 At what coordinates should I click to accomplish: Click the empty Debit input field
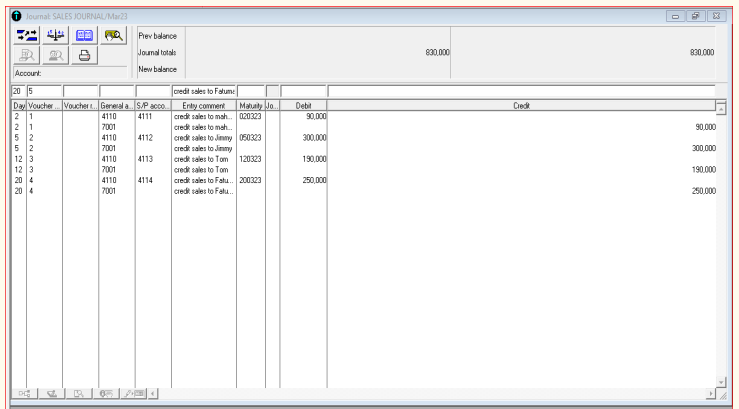(x=304, y=91)
